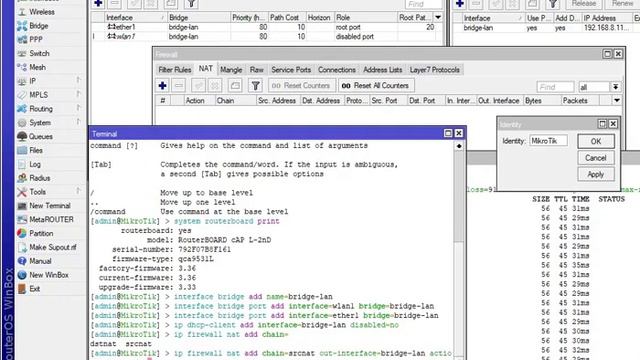Click the New WinBox icon
Screen dimensions: 640x360
click(x=22, y=275)
